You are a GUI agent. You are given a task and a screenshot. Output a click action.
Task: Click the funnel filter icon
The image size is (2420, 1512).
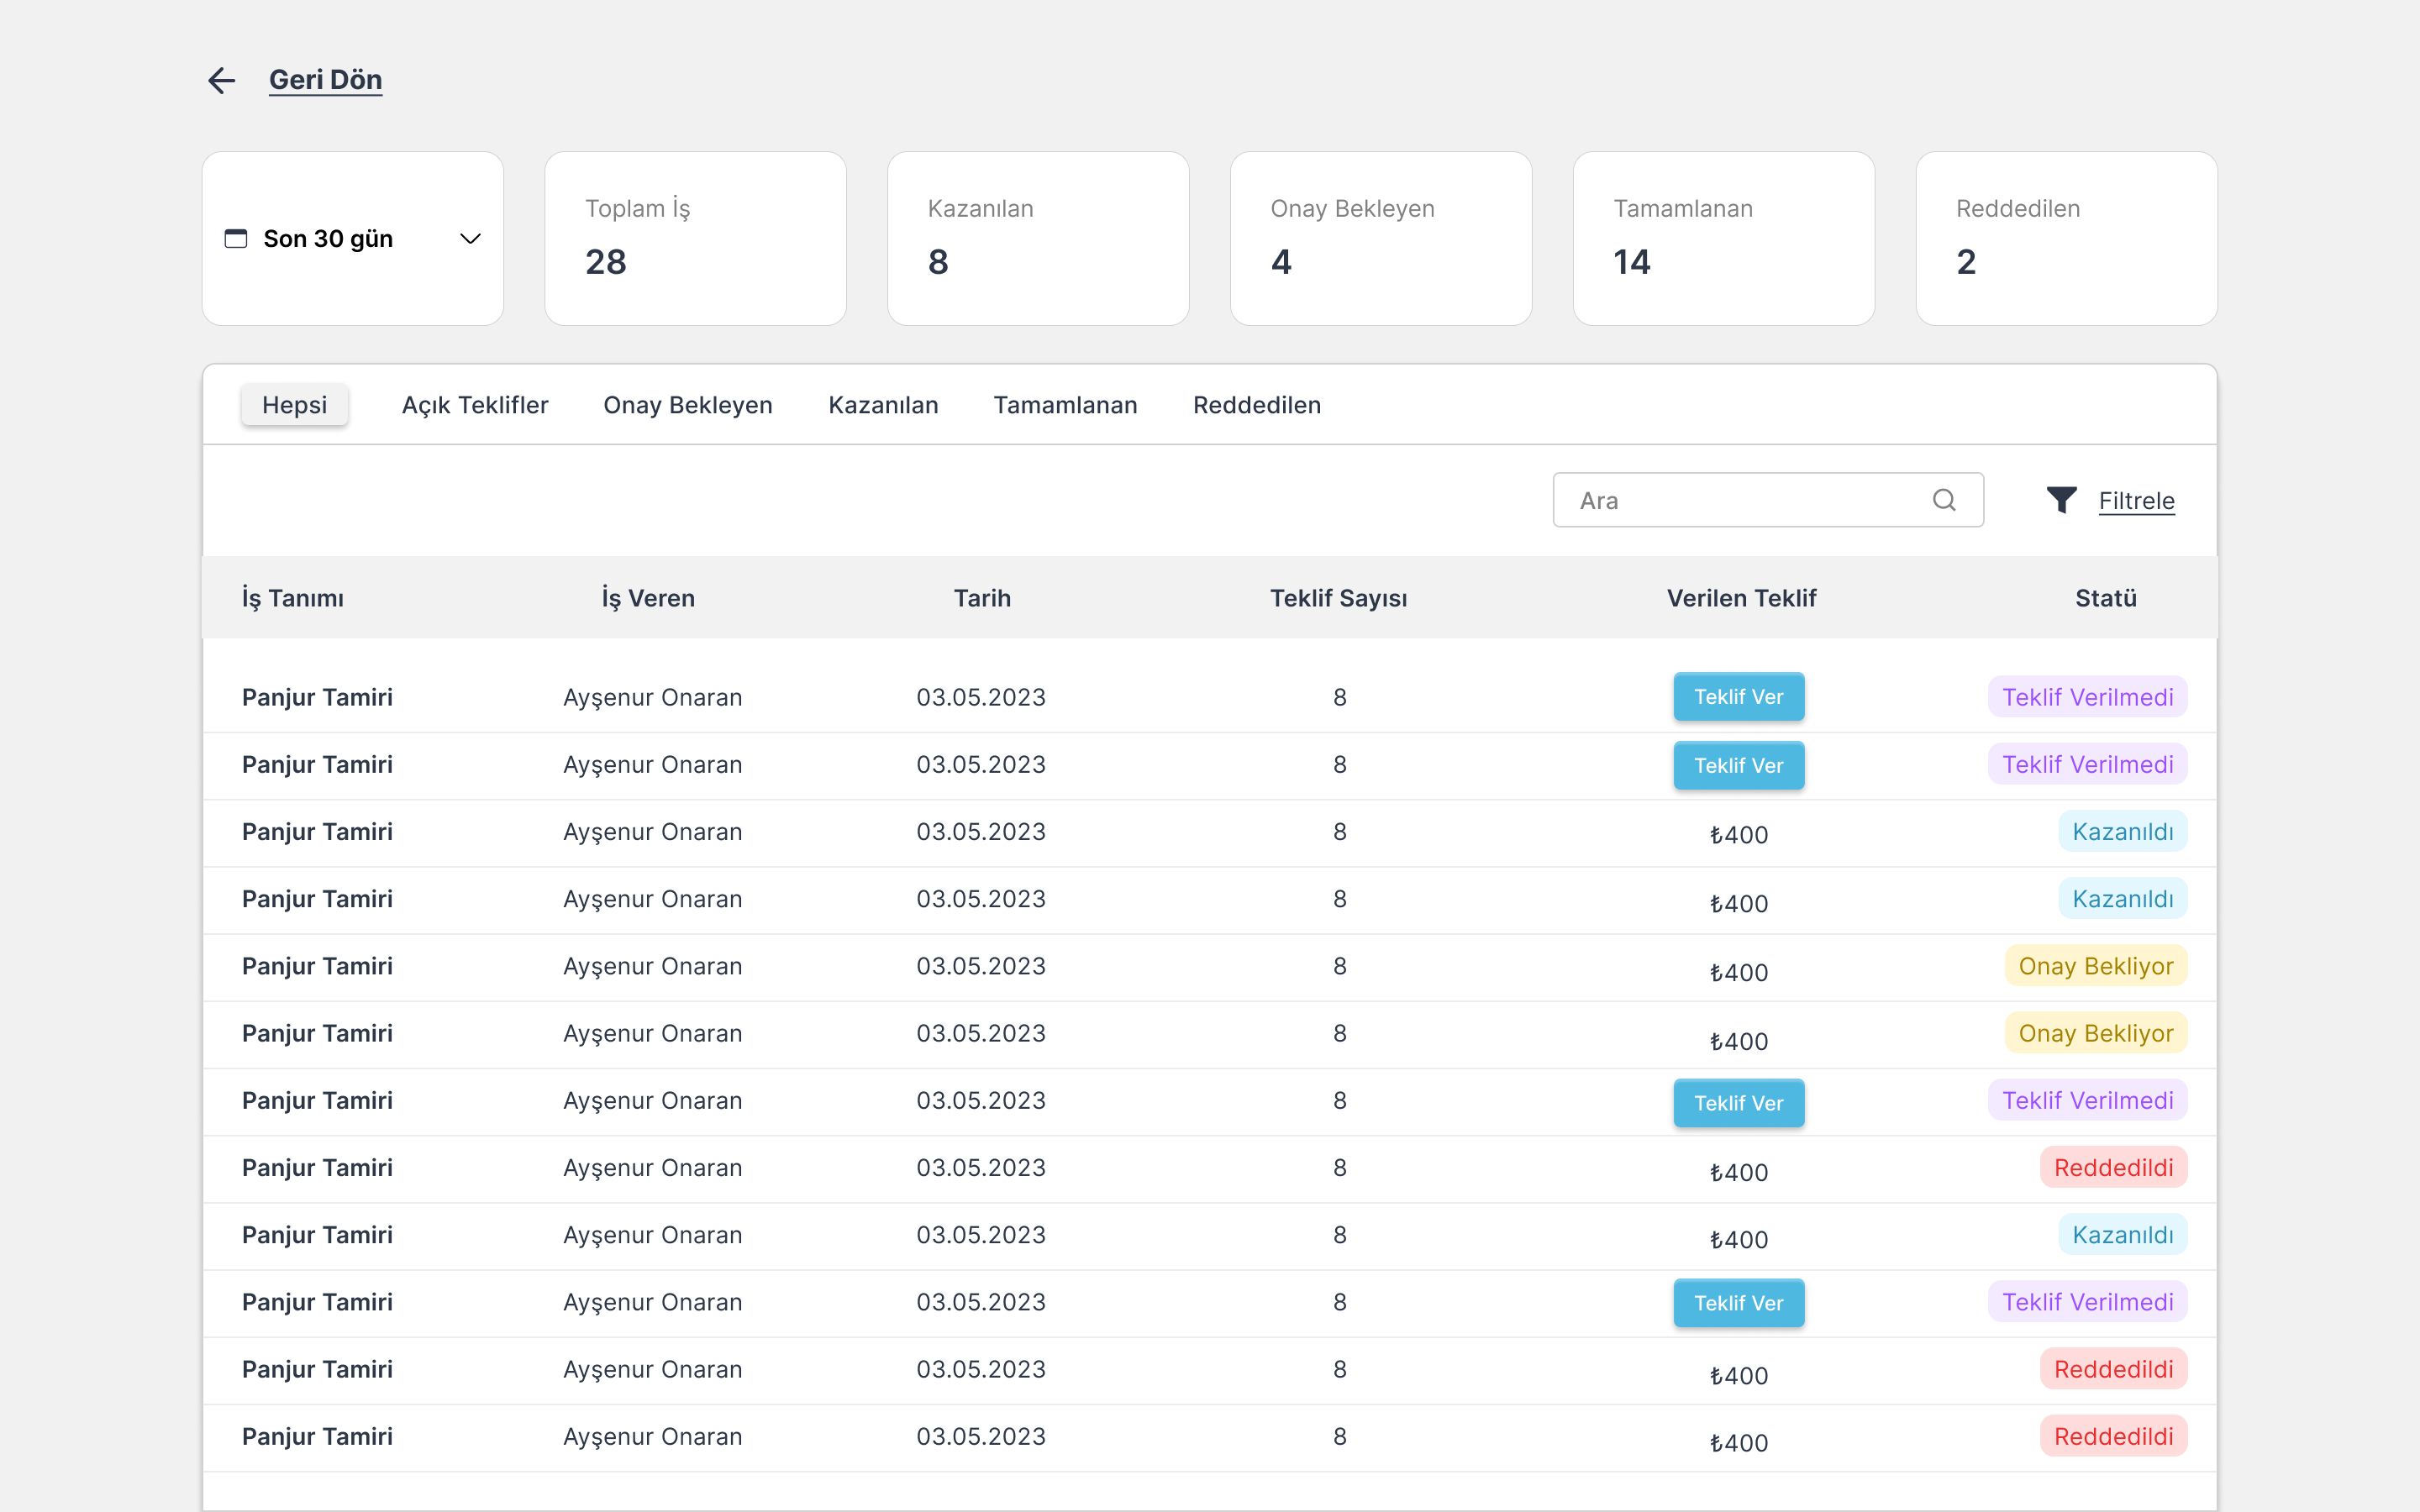point(2061,500)
